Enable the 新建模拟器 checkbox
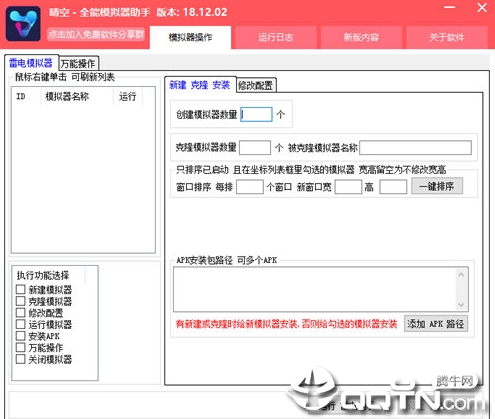The width and height of the screenshot is (495, 419). tap(21, 289)
